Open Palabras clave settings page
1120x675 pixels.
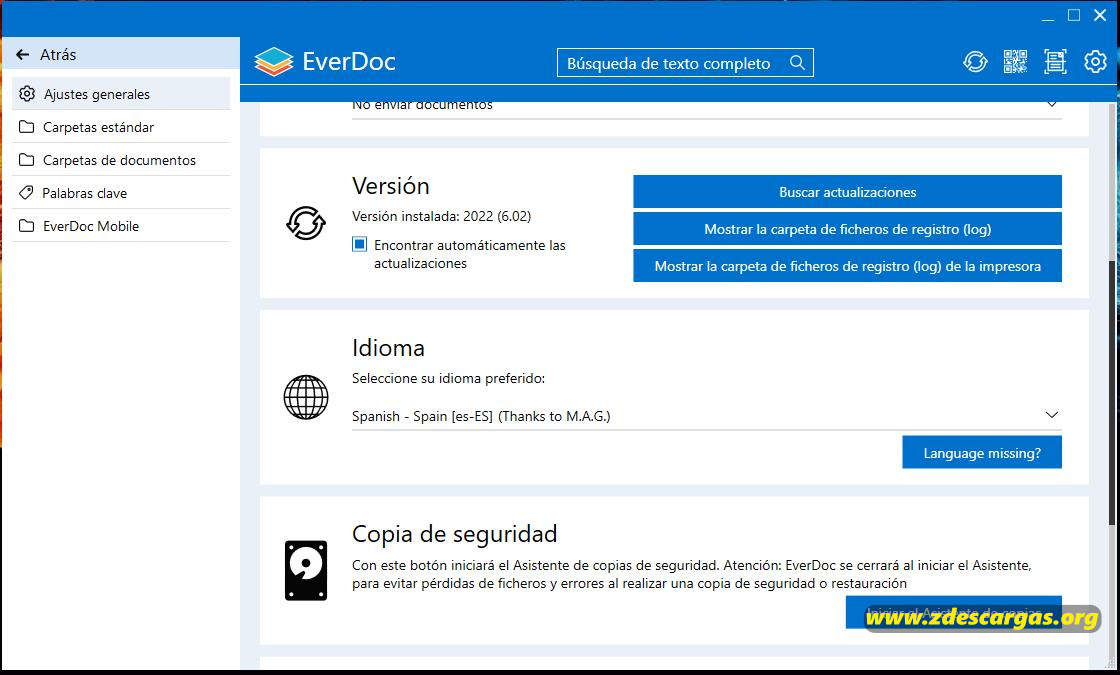(121, 193)
